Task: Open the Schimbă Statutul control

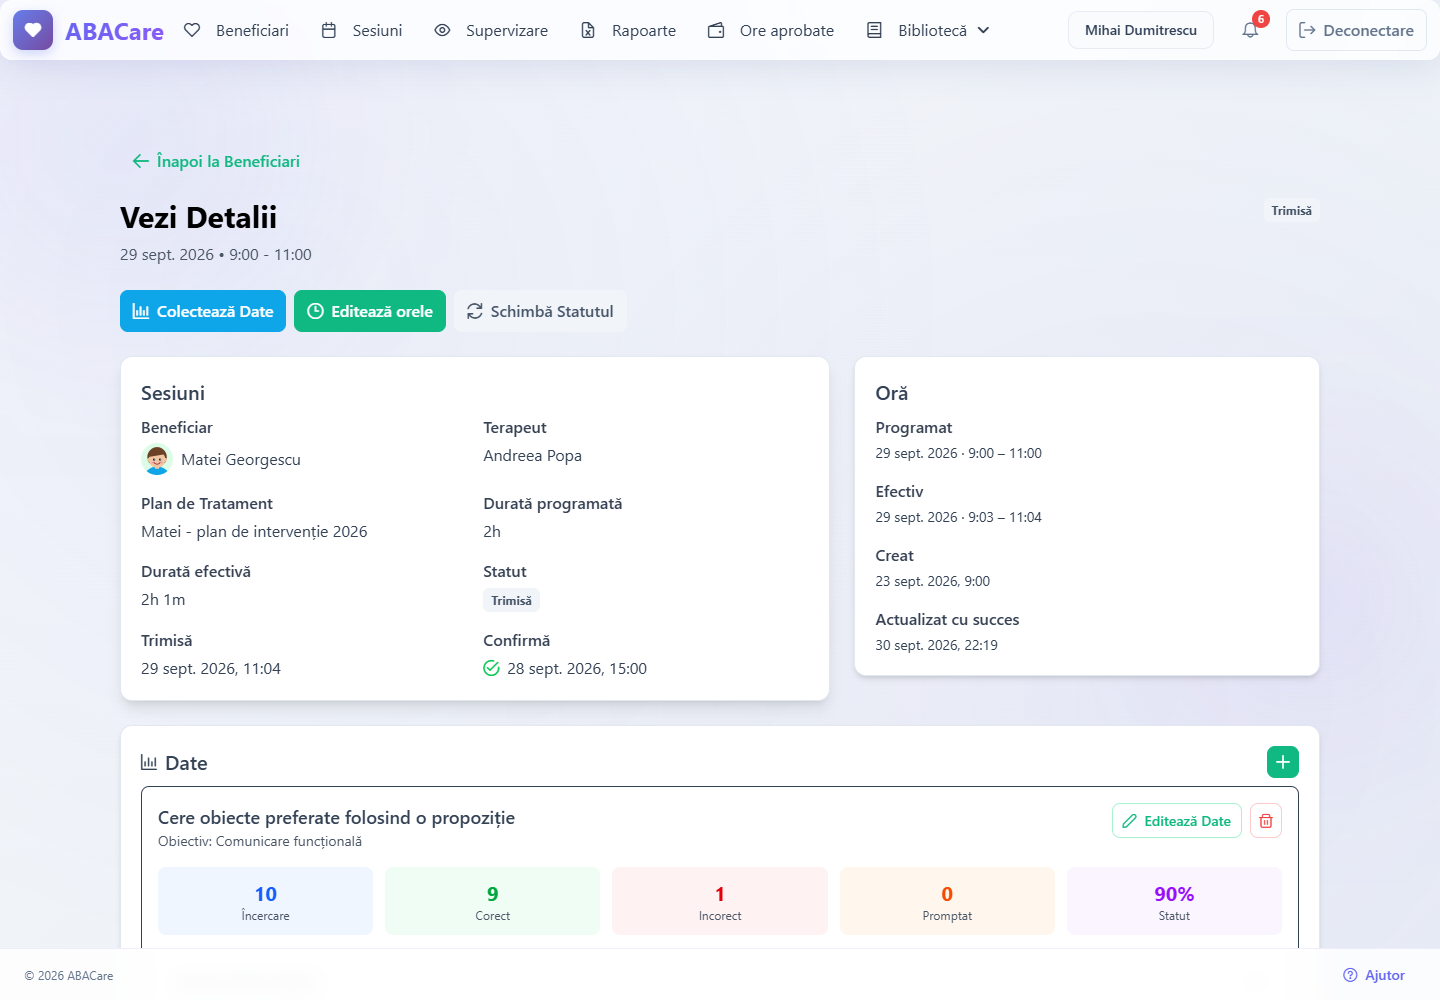Action: click(540, 311)
